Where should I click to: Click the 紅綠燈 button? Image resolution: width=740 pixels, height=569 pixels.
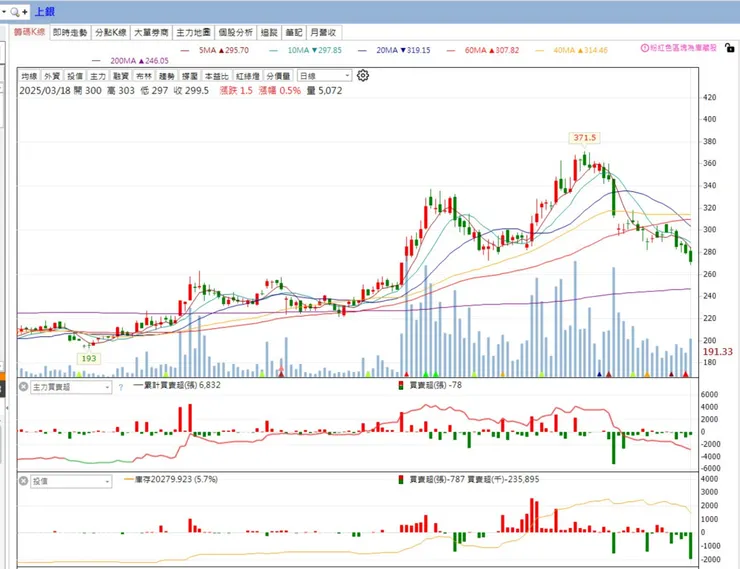[248, 76]
